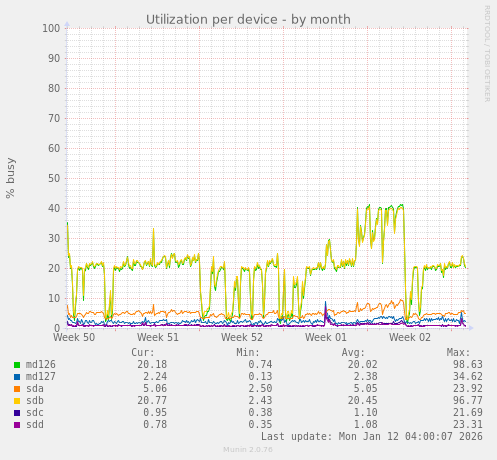Image resolution: width=497 pixels, height=460 pixels.
Task: Click the sdb yellow legend swatch
Action: click(x=17, y=401)
